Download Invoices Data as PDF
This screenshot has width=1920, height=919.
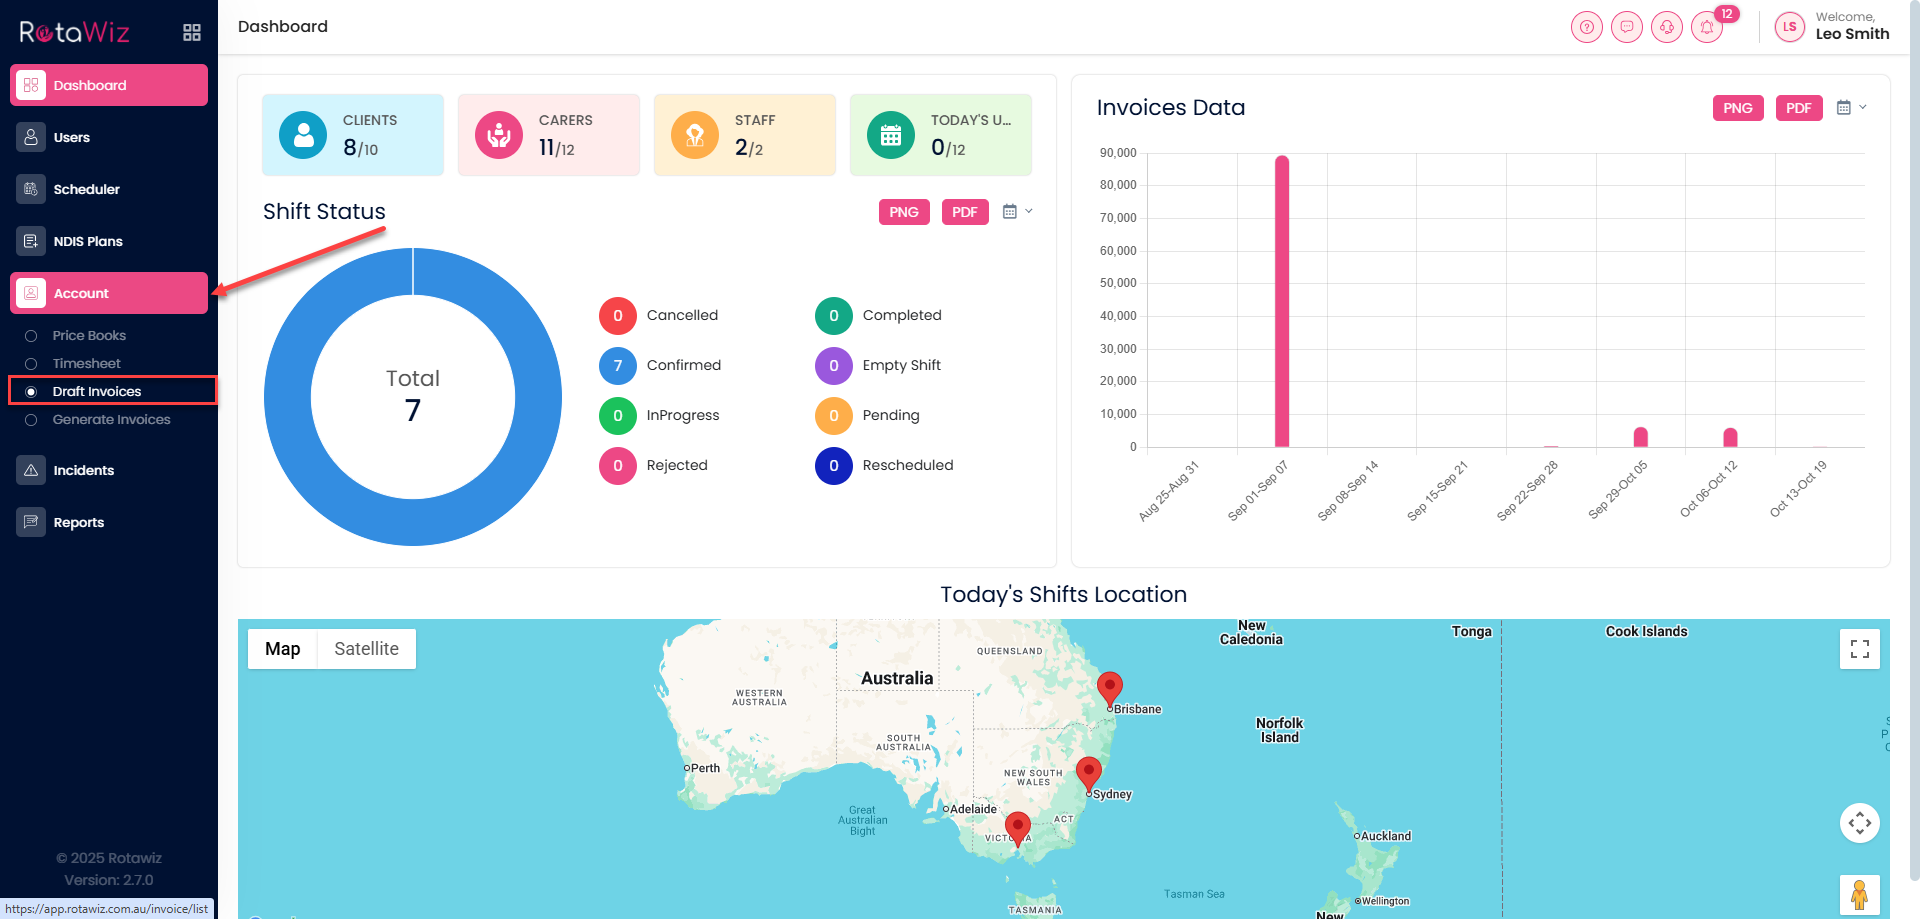point(1798,108)
